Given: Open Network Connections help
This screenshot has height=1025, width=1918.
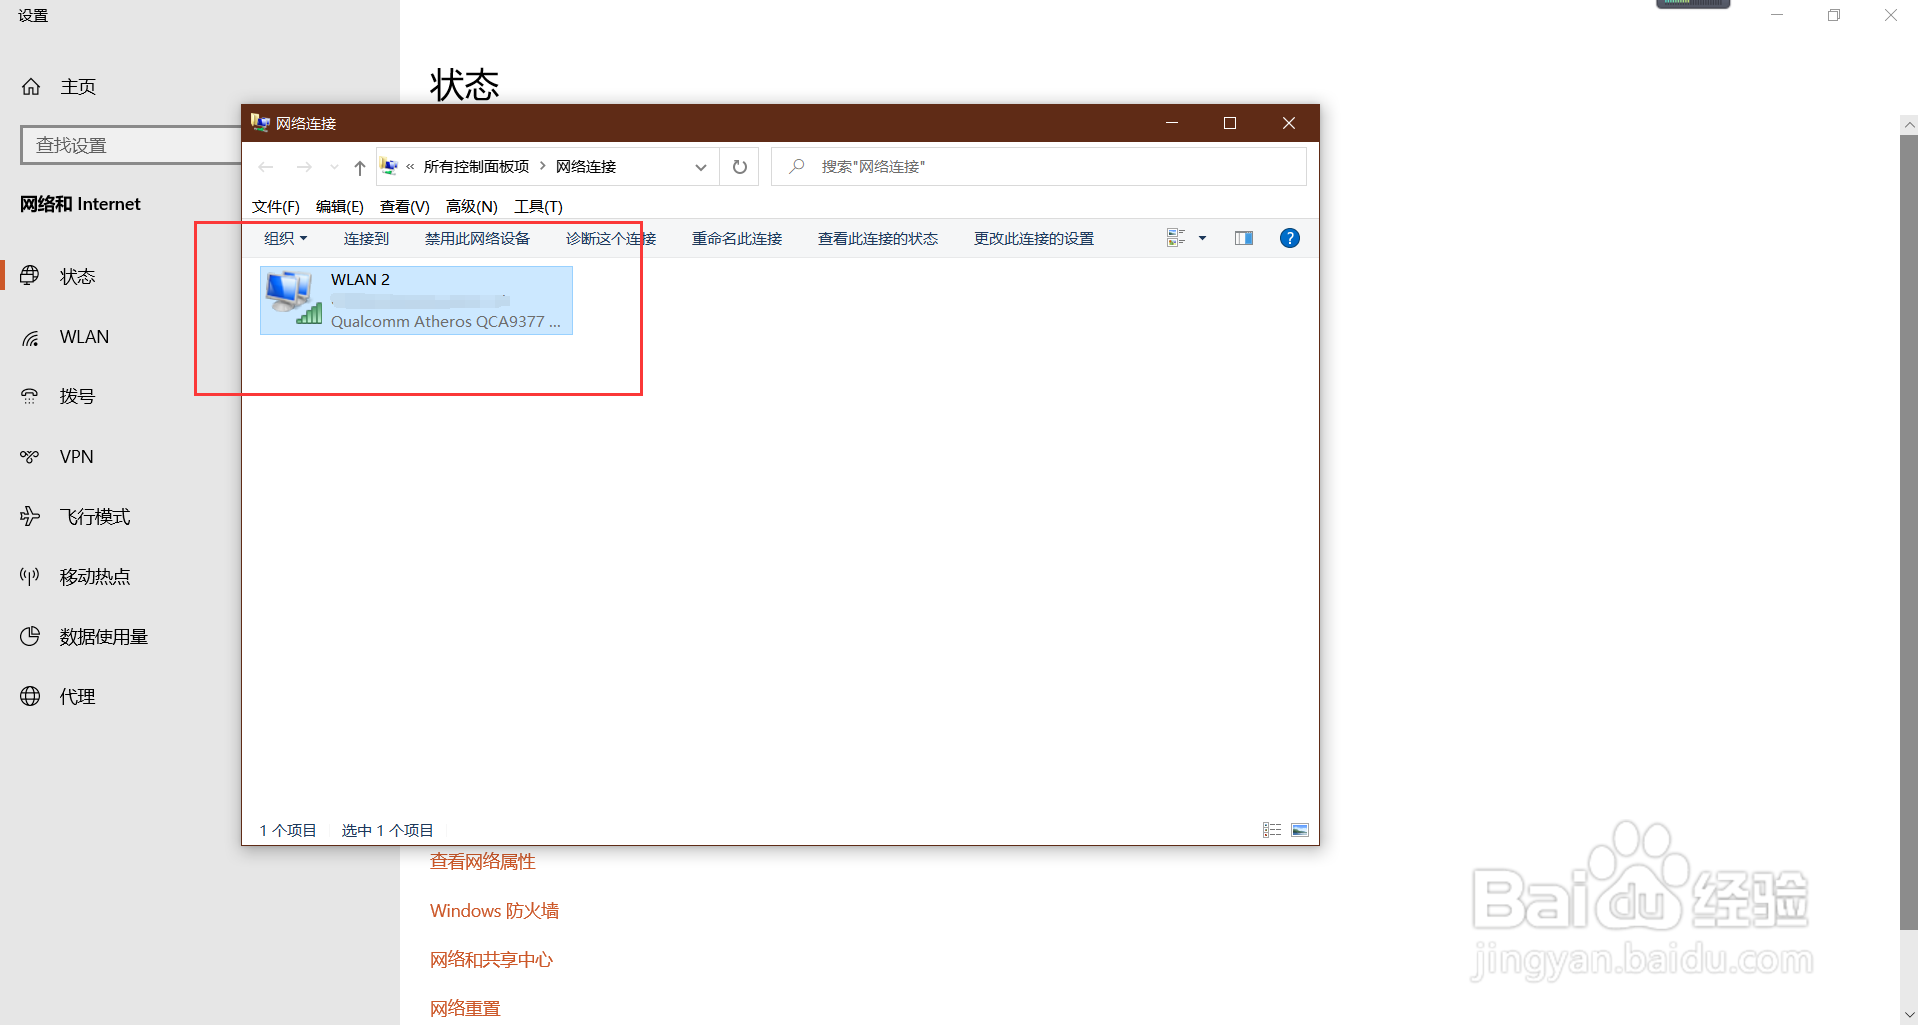Looking at the screenshot, I should [x=1290, y=238].
